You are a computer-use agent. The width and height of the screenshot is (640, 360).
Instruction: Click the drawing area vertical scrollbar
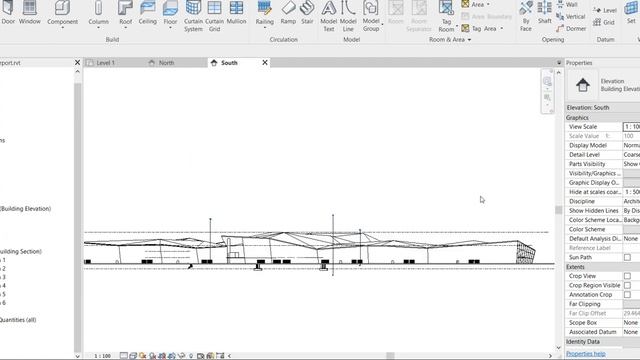(559, 210)
